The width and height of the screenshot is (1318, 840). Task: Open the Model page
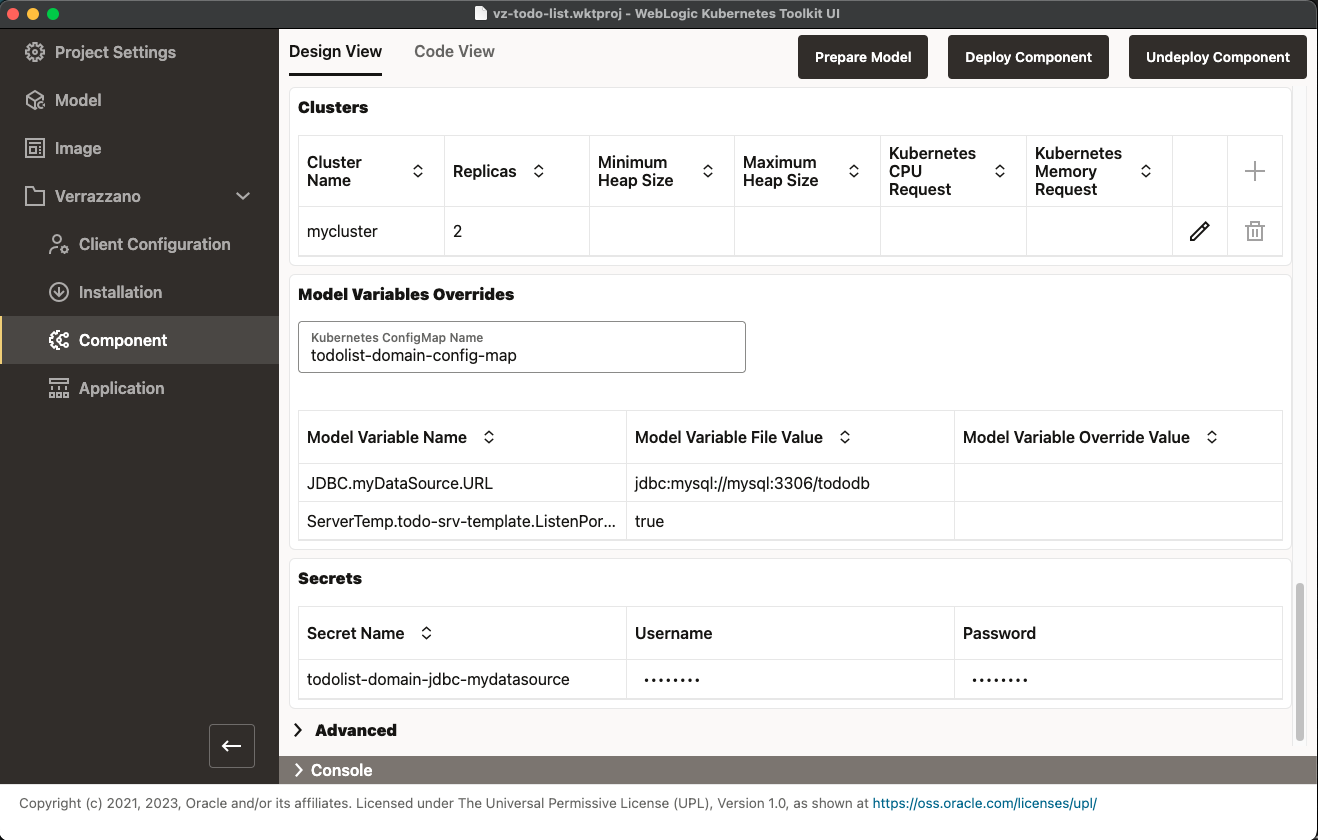(78, 100)
